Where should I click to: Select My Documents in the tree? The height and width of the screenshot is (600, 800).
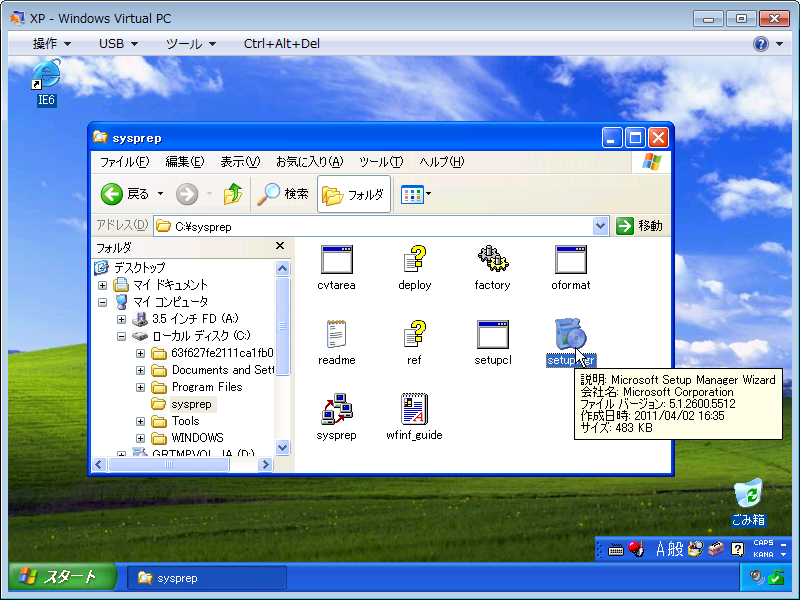[x=170, y=285]
